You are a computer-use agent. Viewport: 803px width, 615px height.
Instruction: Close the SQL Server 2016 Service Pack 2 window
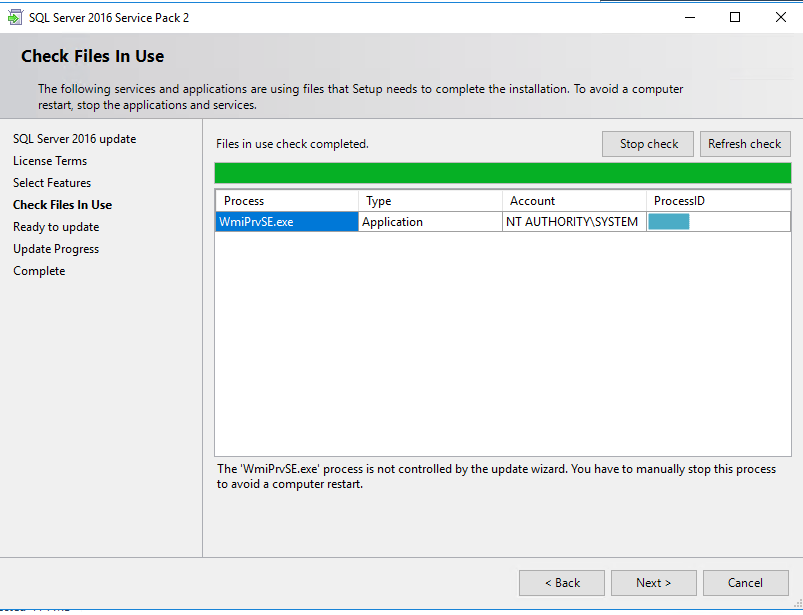[780, 17]
